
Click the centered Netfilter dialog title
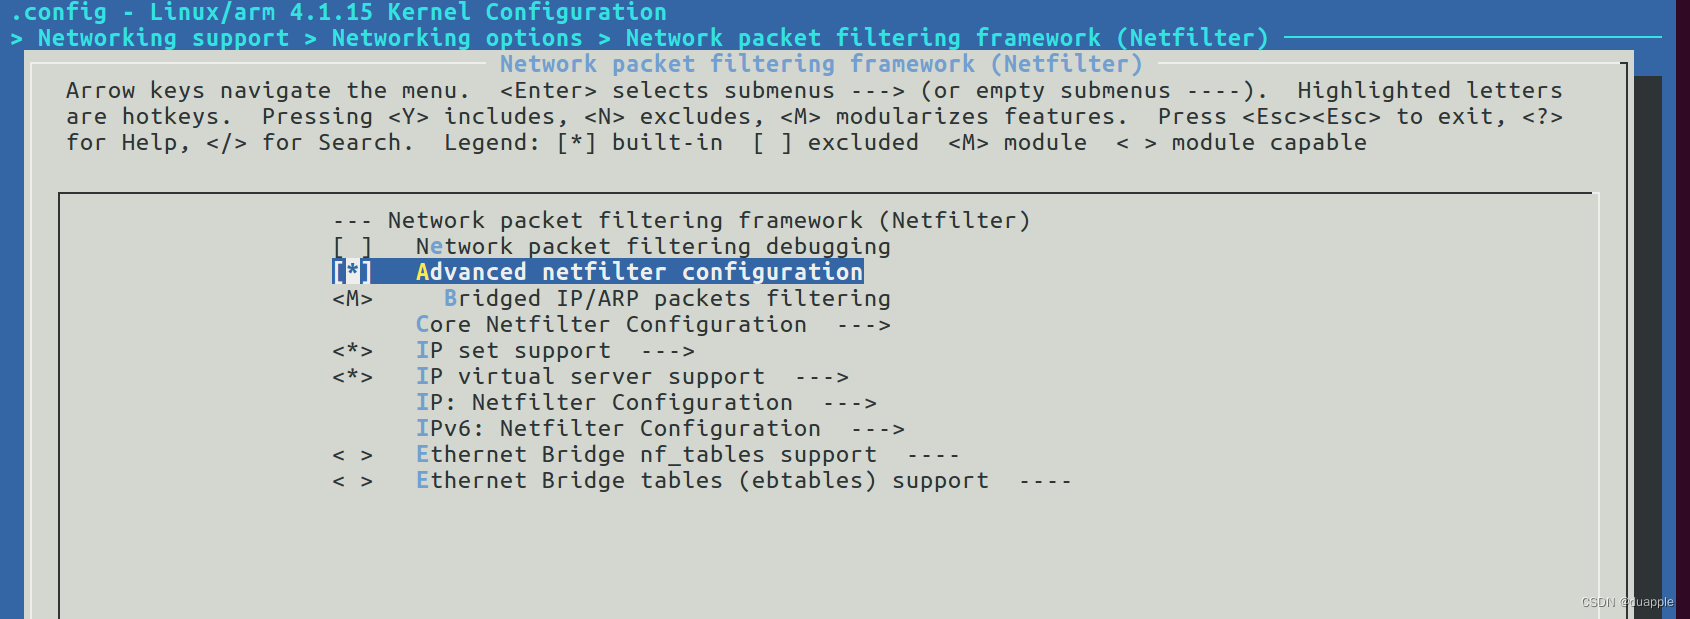click(x=820, y=64)
